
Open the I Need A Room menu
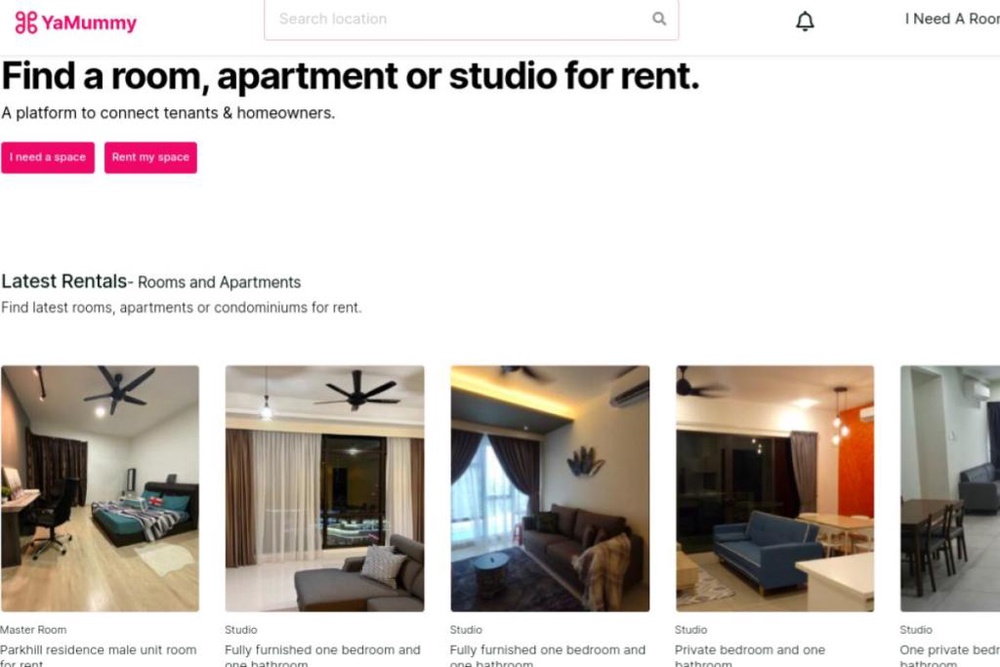click(952, 19)
